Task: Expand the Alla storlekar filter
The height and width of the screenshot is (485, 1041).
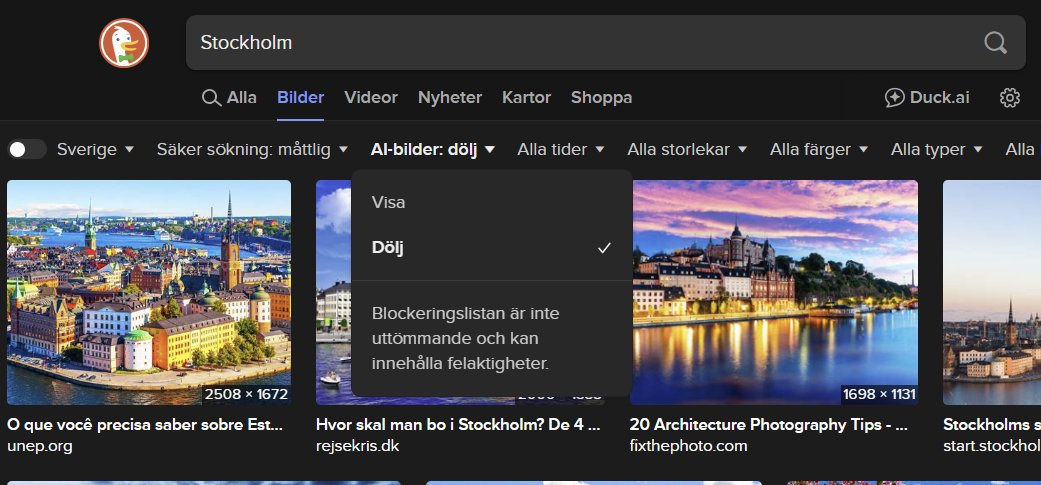Action: coord(687,149)
